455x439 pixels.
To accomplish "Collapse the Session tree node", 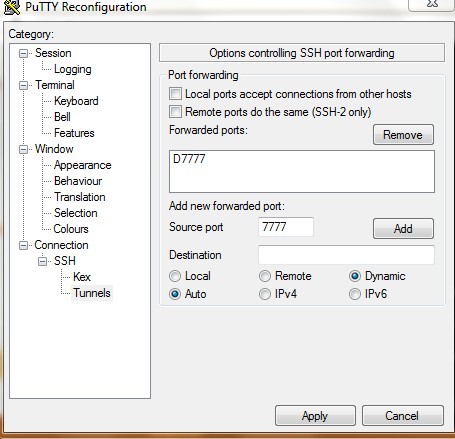I will (23, 53).
